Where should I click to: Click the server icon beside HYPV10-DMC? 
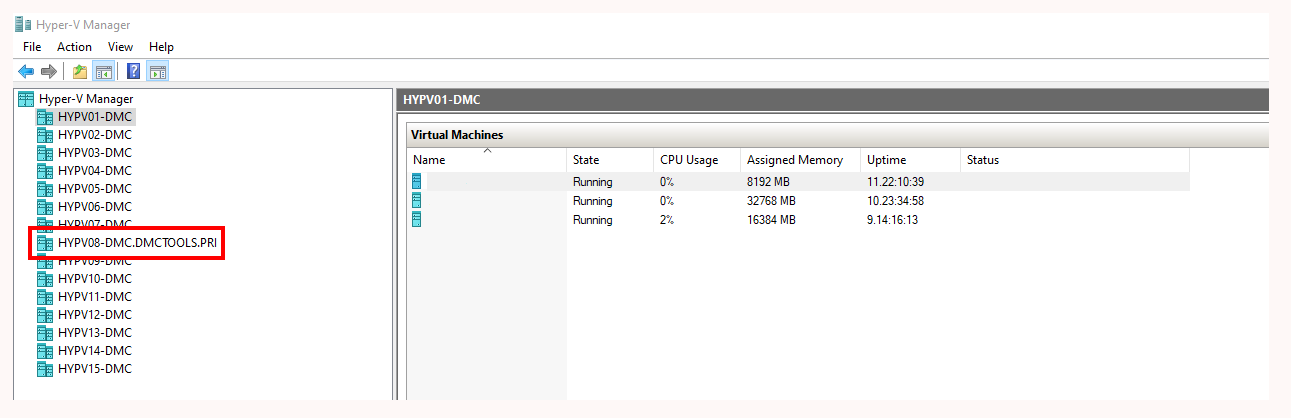(x=45, y=279)
